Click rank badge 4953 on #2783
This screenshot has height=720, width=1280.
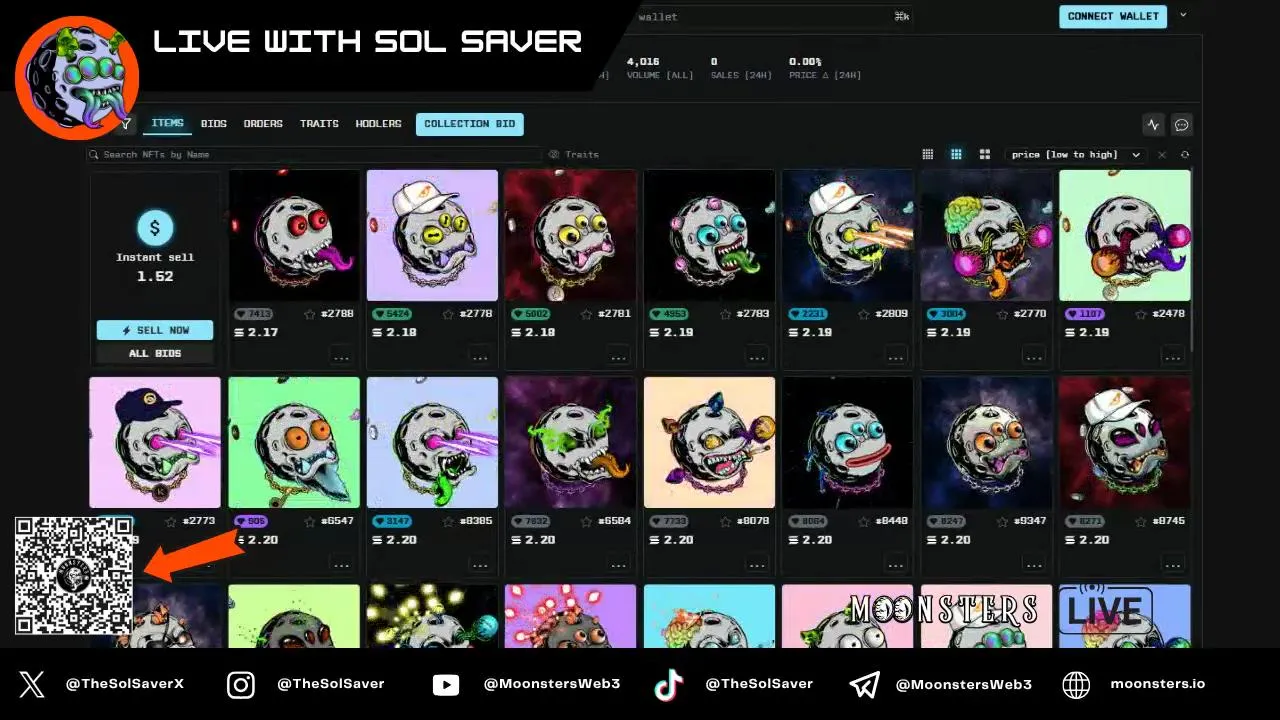pyautogui.click(x=669, y=314)
